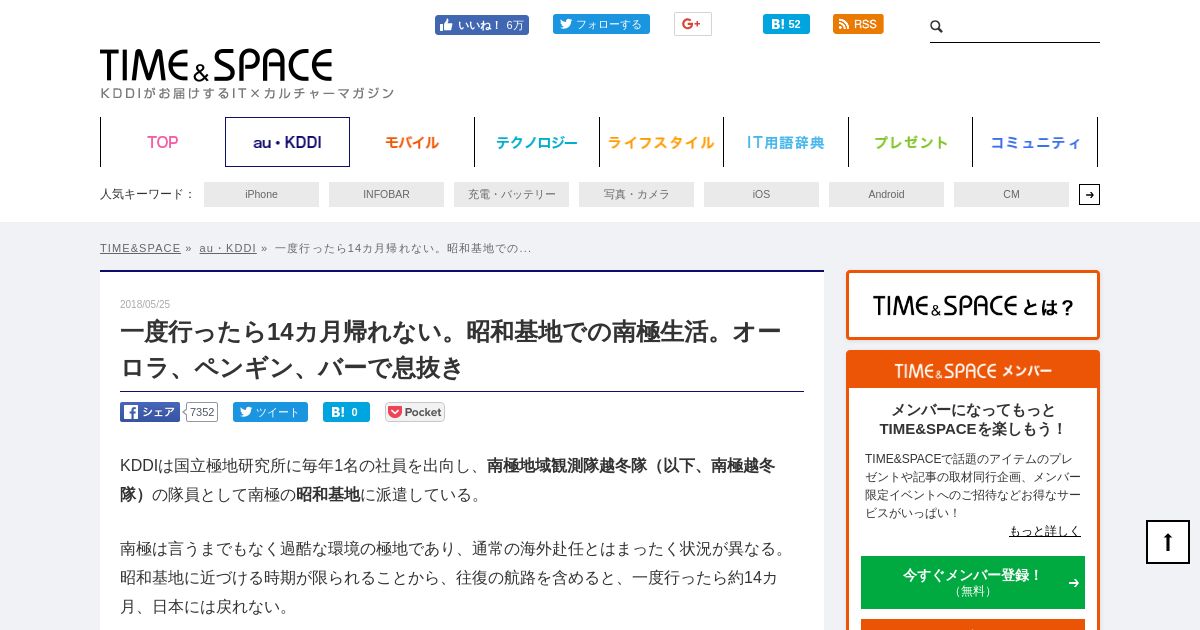Screen dimensions: 1200x630
Task: Open the RSS feed button
Action: (x=858, y=24)
